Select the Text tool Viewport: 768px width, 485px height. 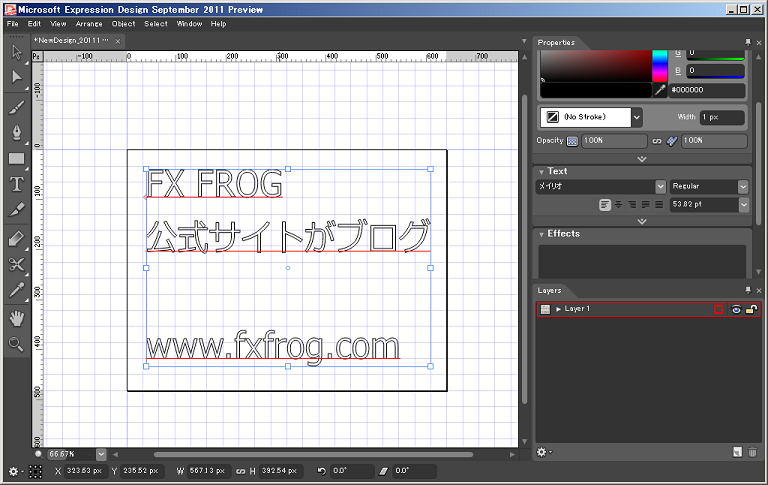pyautogui.click(x=16, y=184)
